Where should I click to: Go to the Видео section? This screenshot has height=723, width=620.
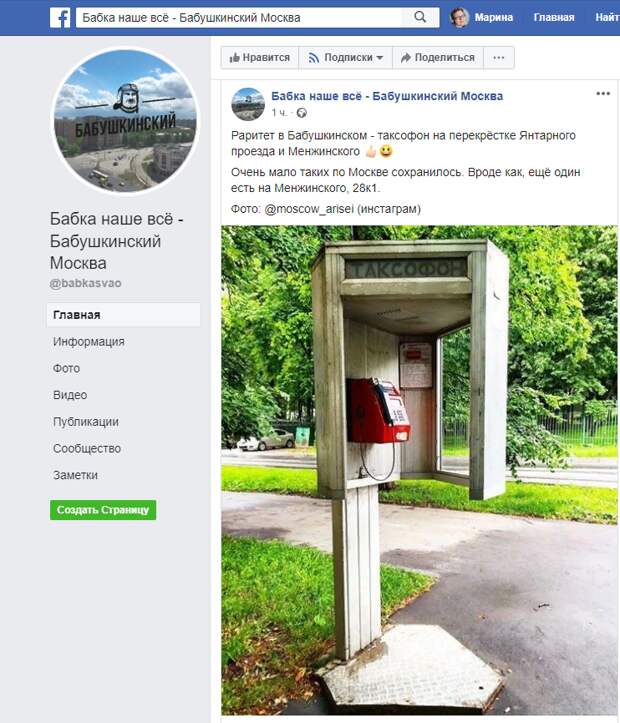[70, 395]
